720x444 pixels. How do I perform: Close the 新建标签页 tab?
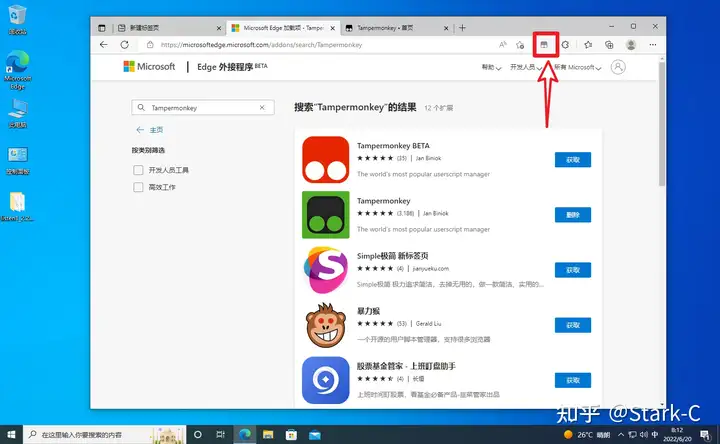point(219,28)
